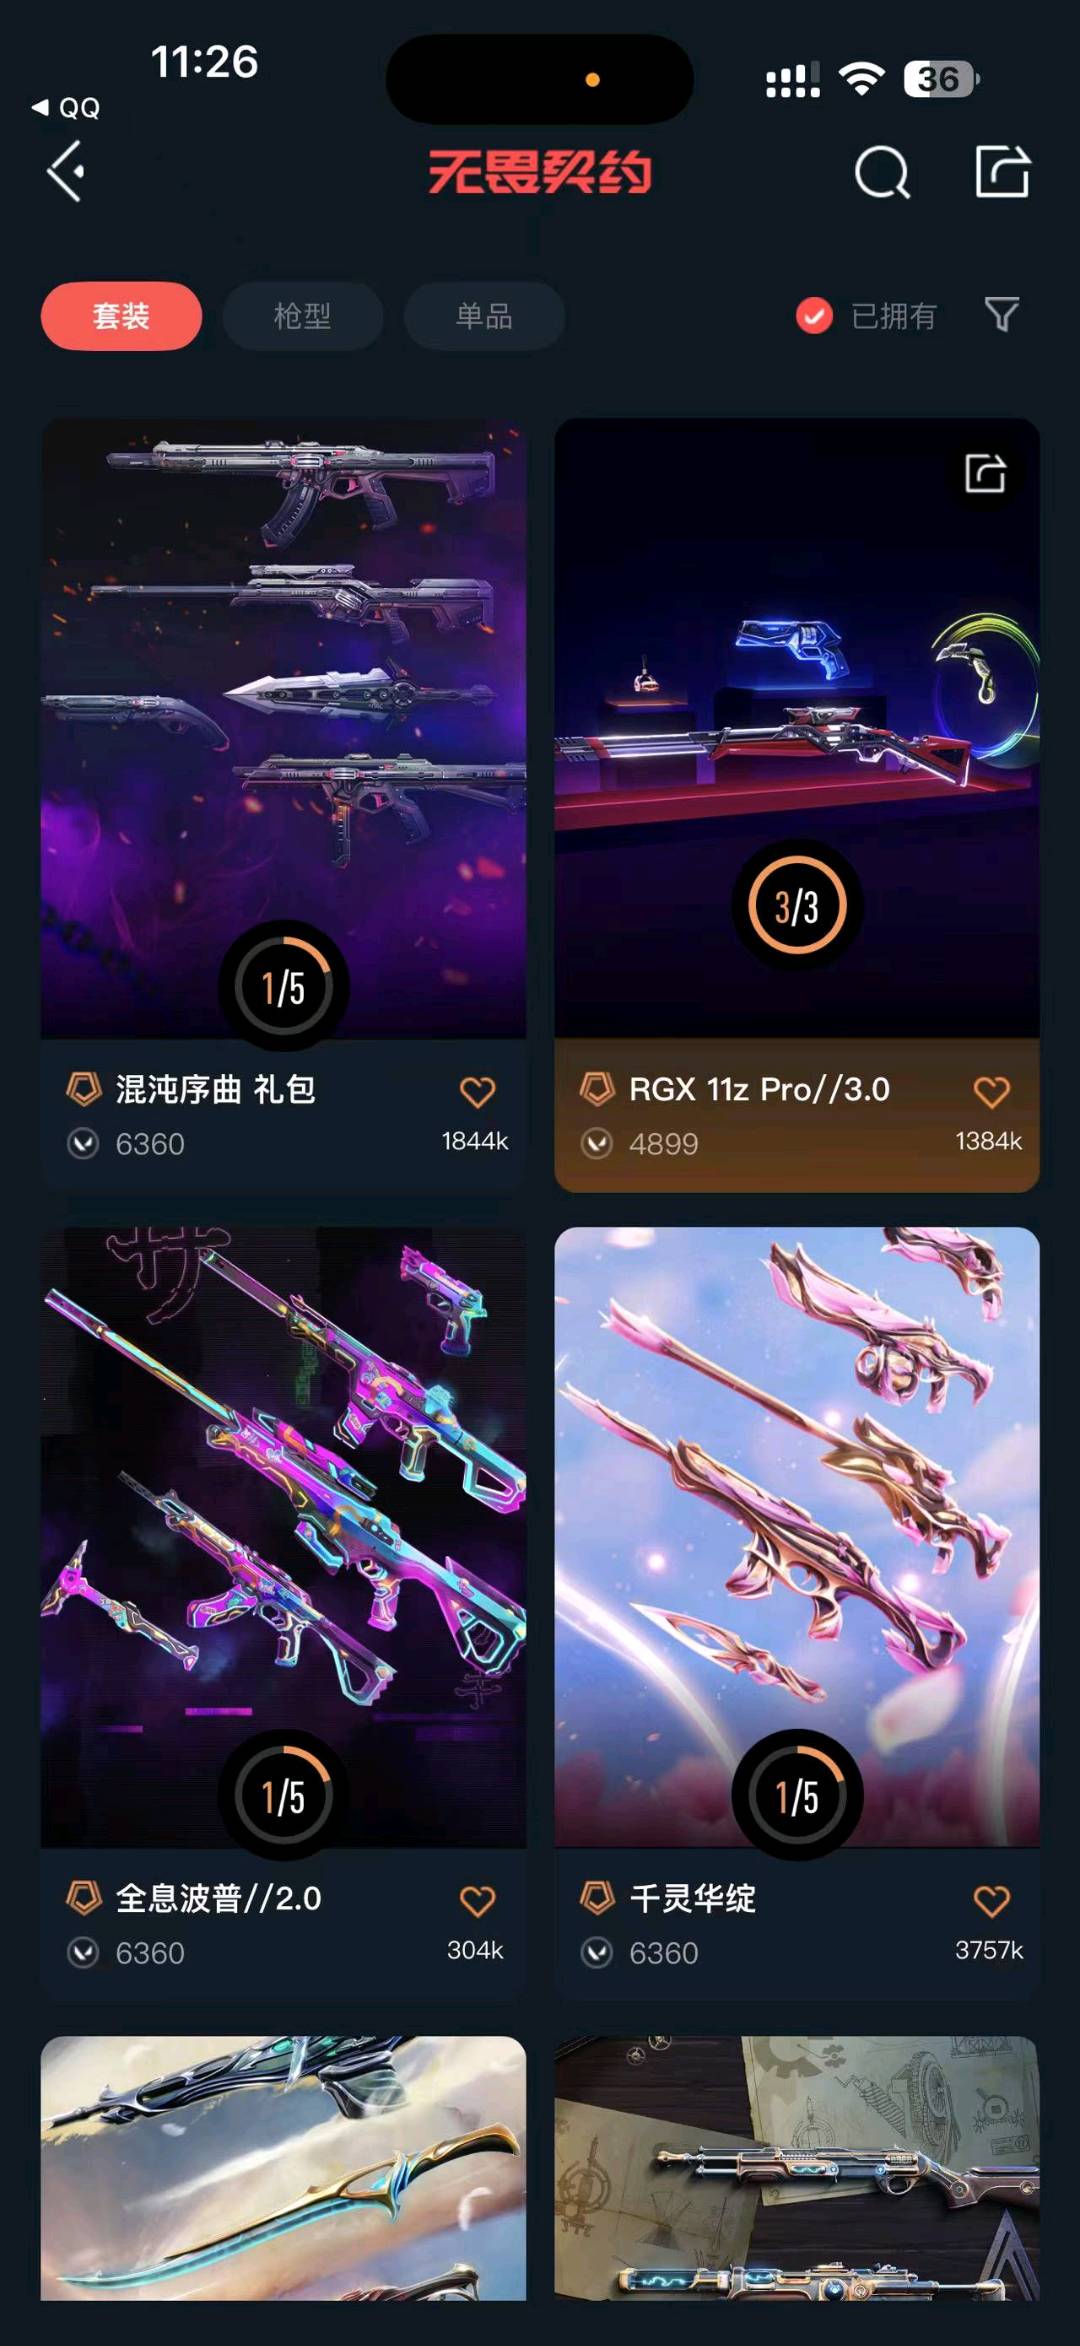Tap the back arrow icon
This screenshot has height=2346, width=1080.
click(x=66, y=172)
